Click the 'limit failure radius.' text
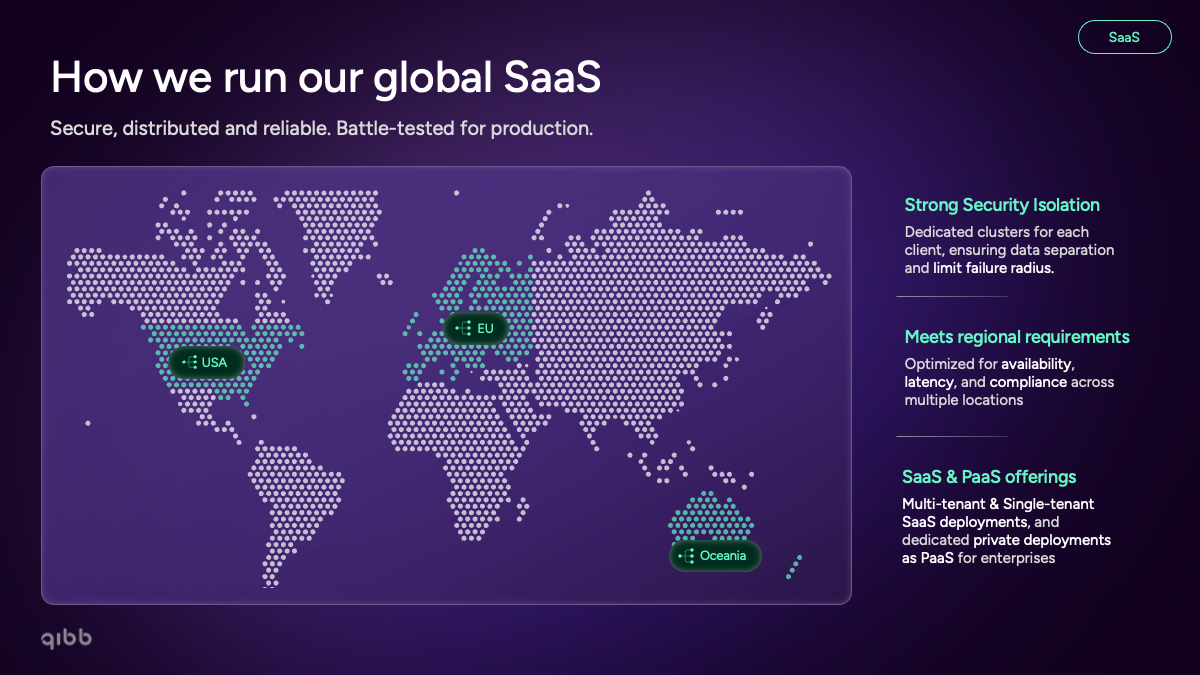Image resolution: width=1200 pixels, height=675 pixels. [993, 268]
